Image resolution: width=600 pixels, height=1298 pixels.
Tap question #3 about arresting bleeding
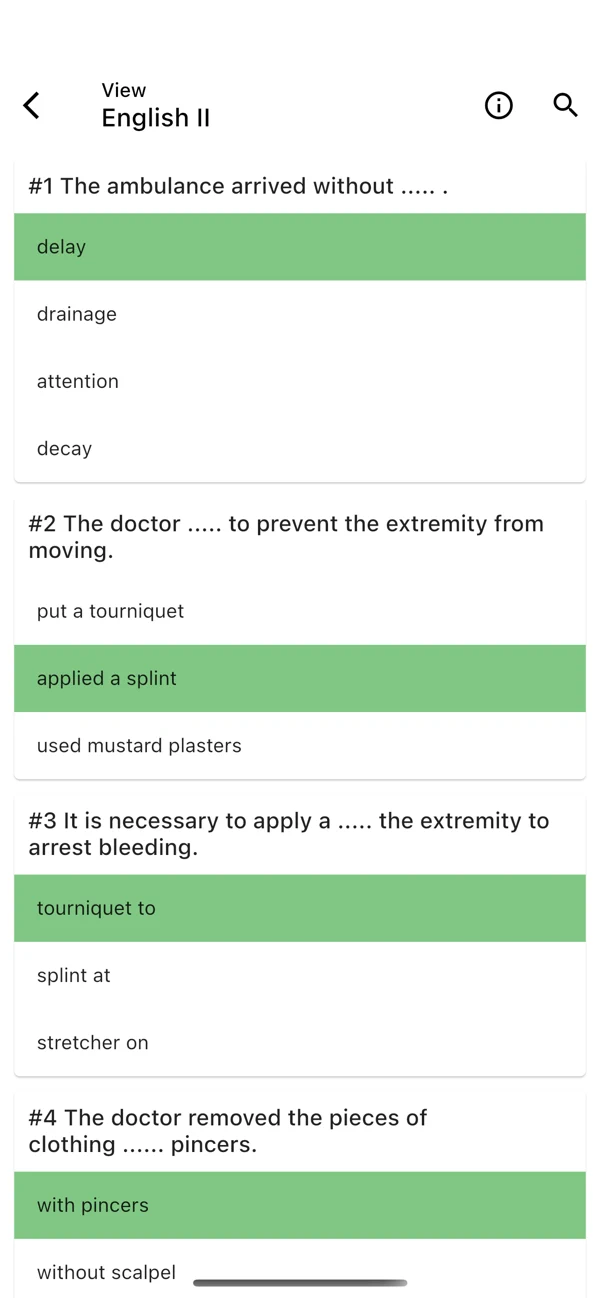pyautogui.click(x=289, y=834)
